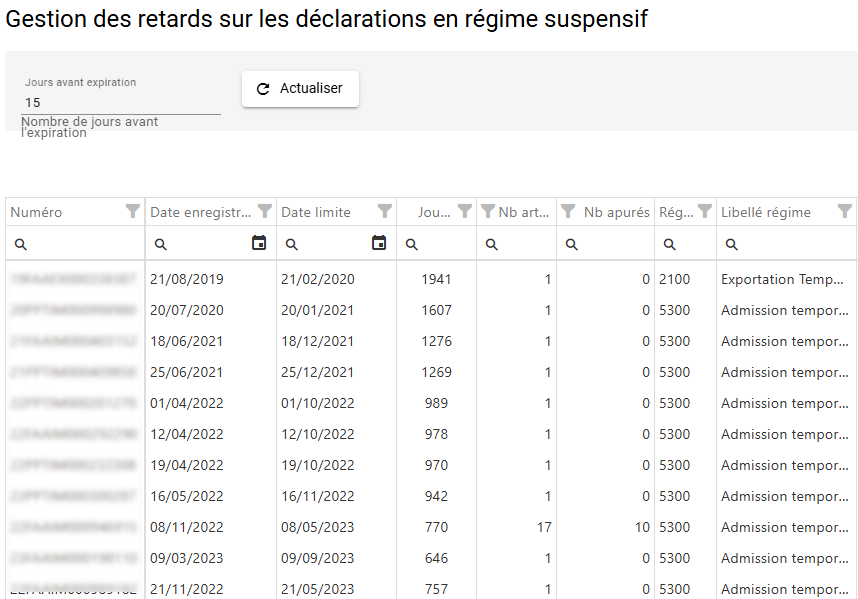Open the filter menu for Libellé régime column
Image resolution: width=858 pixels, height=599 pixels.
tap(845, 211)
